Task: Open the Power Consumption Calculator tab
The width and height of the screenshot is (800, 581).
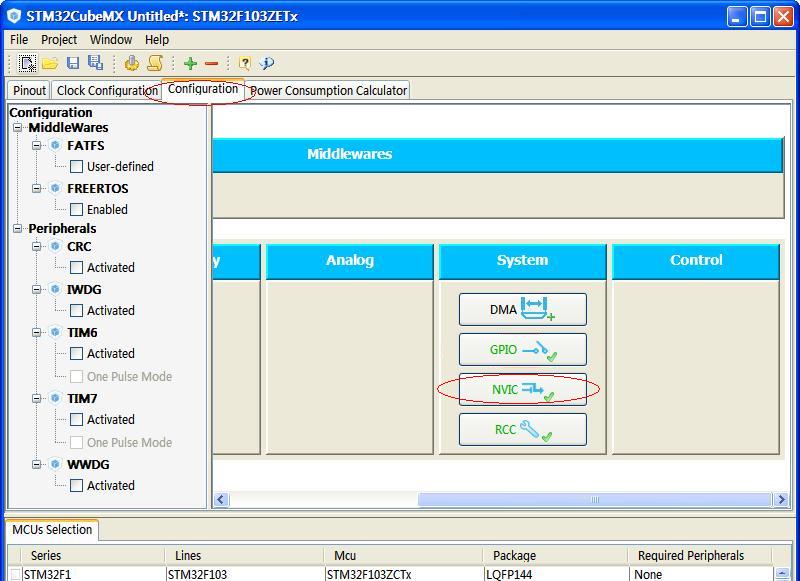Action: [x=328, y=90]
